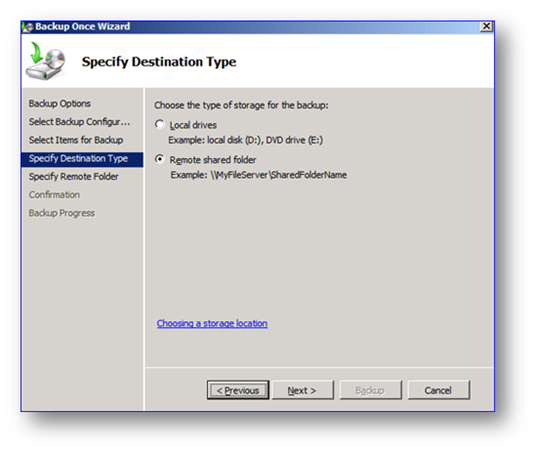Open the Specify Remote Folder step

73,177
